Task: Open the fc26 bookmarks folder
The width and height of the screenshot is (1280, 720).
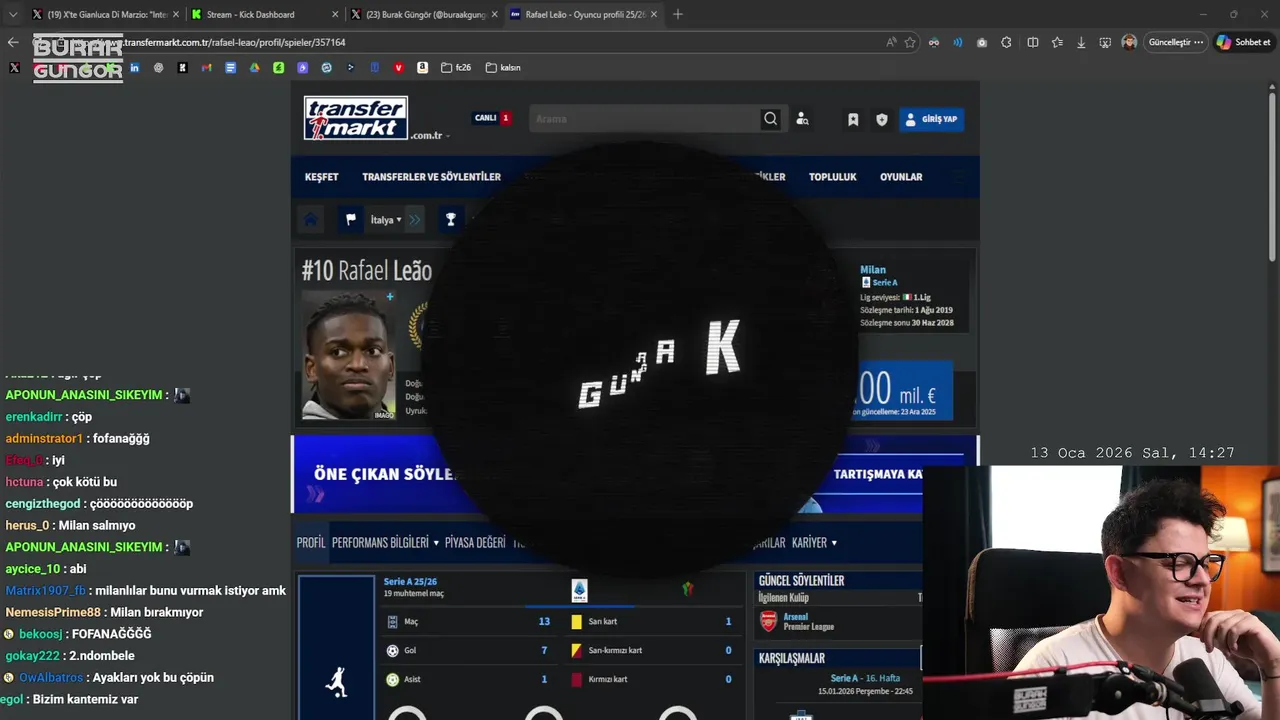Action: coord(456,68)
